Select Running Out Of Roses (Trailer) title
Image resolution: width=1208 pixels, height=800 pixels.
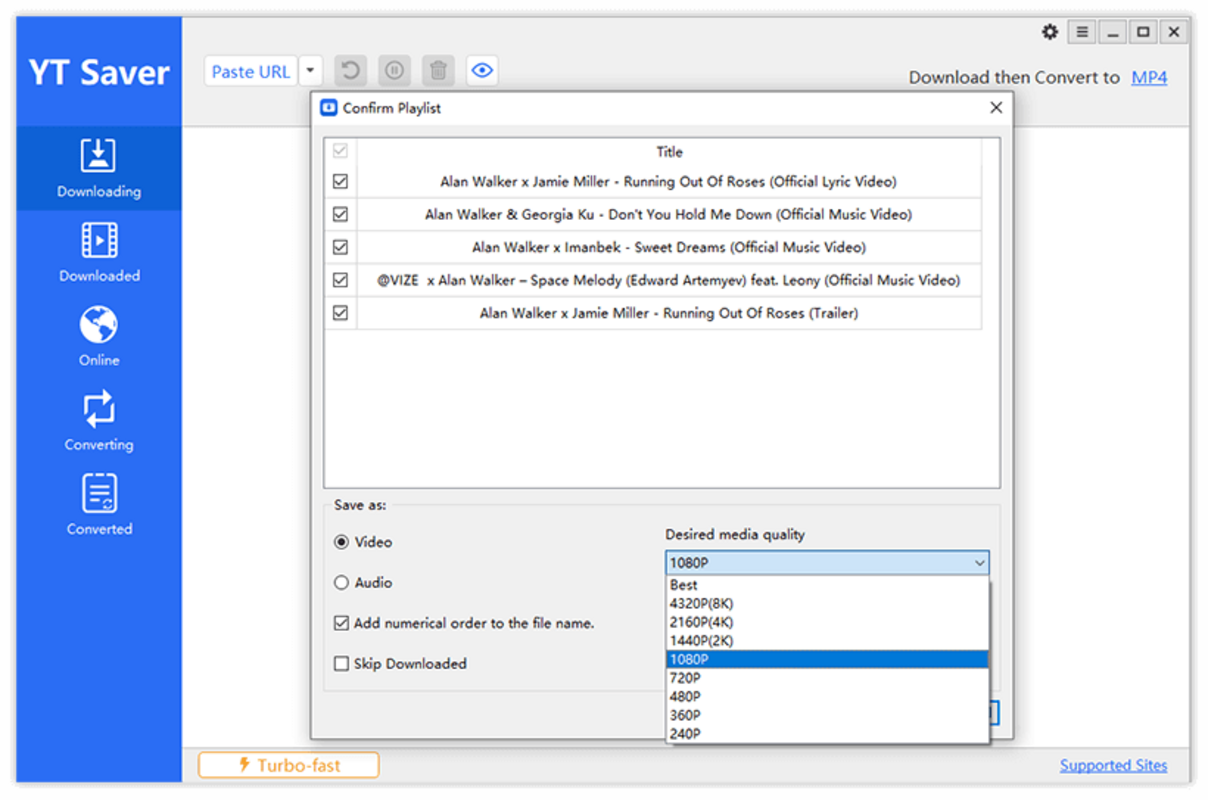click(669, 313)
